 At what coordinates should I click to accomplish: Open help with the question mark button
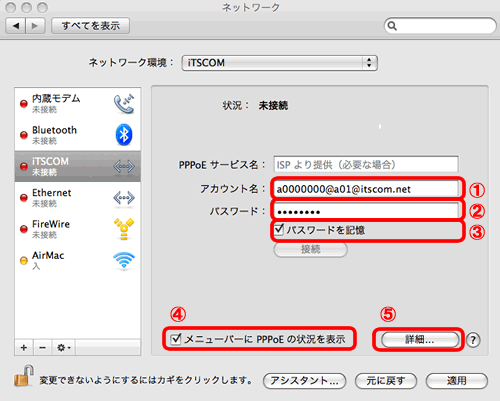click(x=473, y=340)
